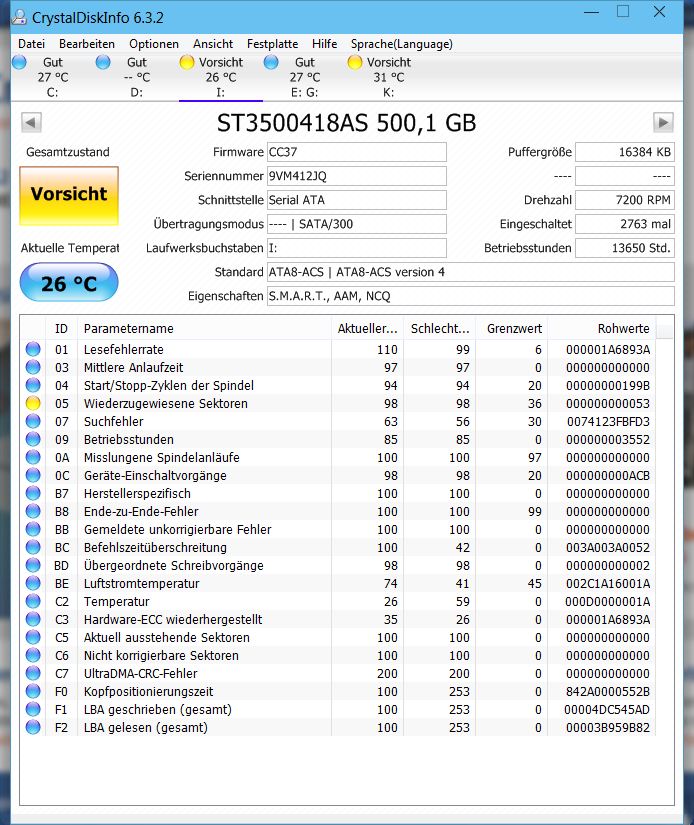Click the Grenzwert column header

(x=511, y=328)
